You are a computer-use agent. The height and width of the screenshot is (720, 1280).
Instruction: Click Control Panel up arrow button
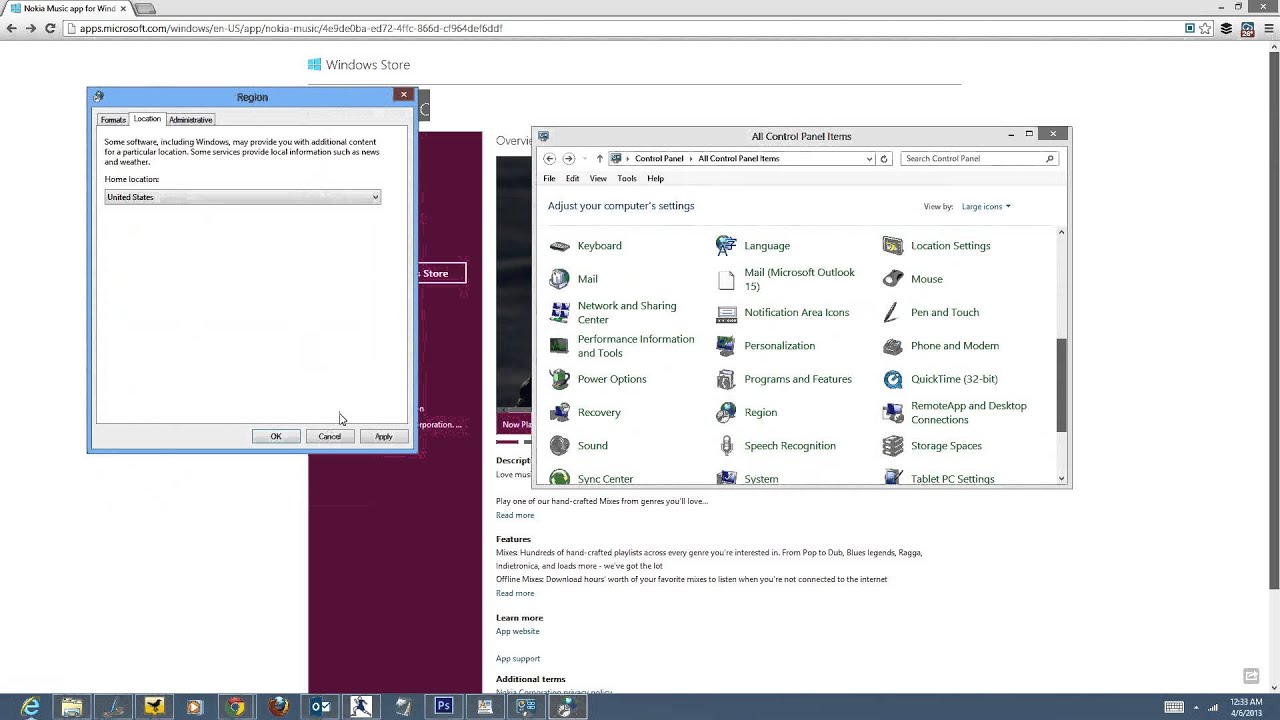coord(599,158)
